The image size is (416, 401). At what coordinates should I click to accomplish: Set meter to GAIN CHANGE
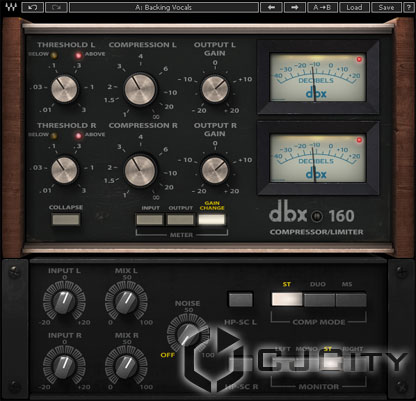212,220
